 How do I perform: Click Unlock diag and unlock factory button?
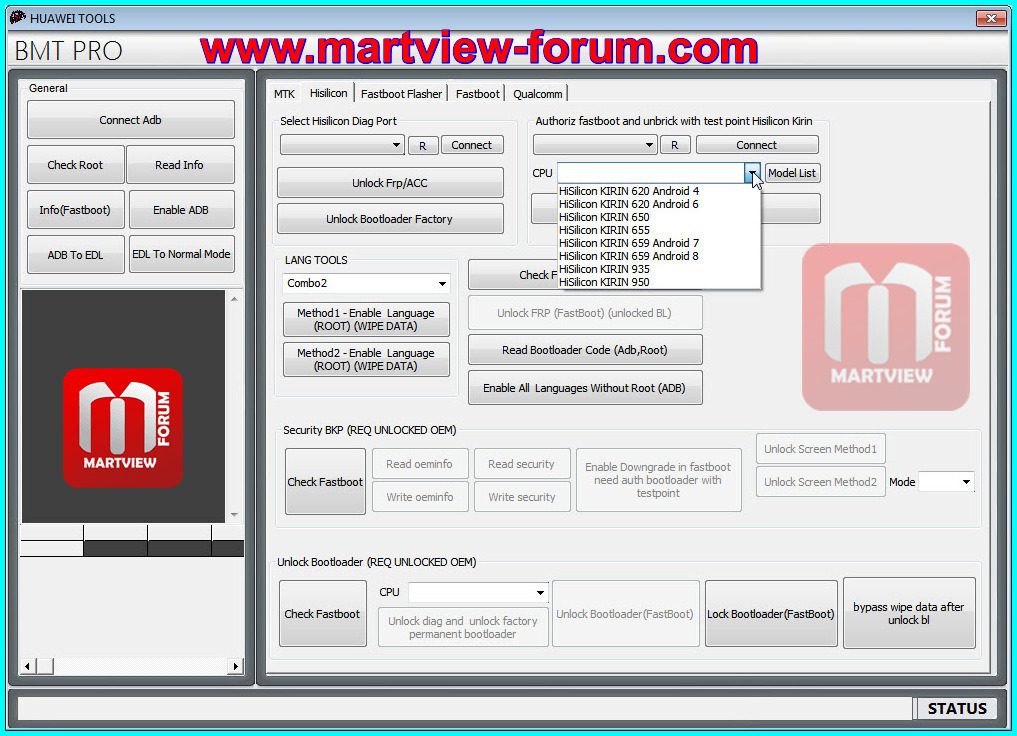pos(463,627)
